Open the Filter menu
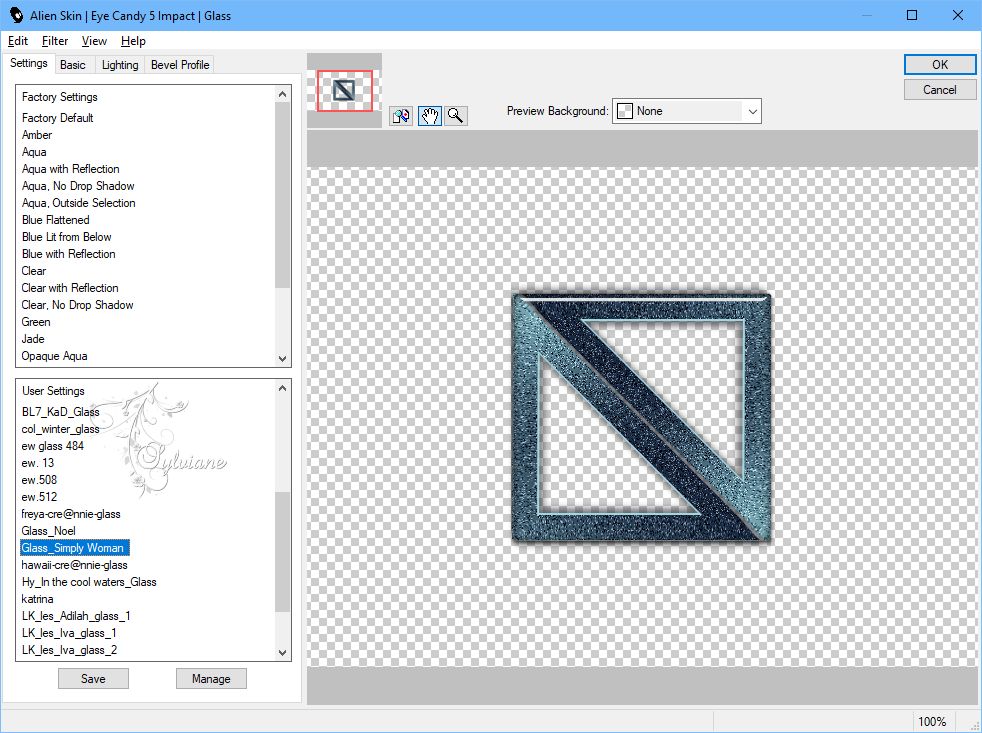Viewport: 982px width, 733px height. point(54,41)
